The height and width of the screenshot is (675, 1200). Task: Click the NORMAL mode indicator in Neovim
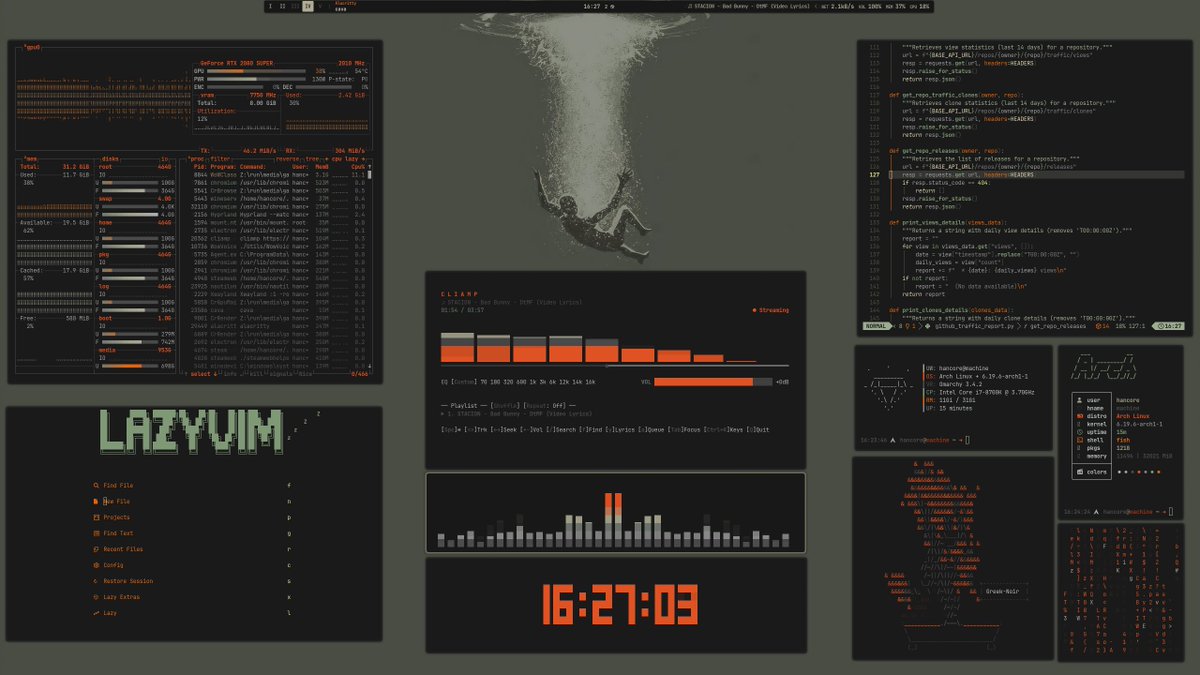tap(875, 326)
